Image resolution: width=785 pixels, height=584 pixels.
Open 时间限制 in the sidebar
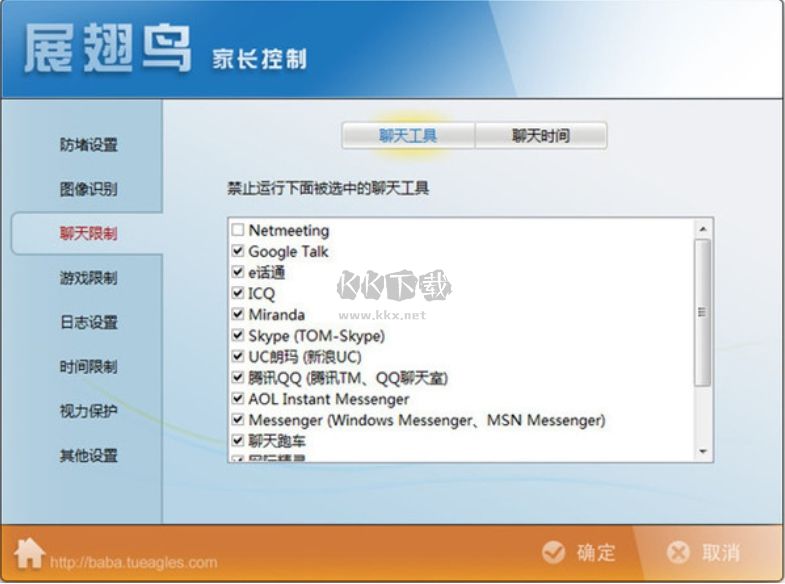click(x=89, y=367)
